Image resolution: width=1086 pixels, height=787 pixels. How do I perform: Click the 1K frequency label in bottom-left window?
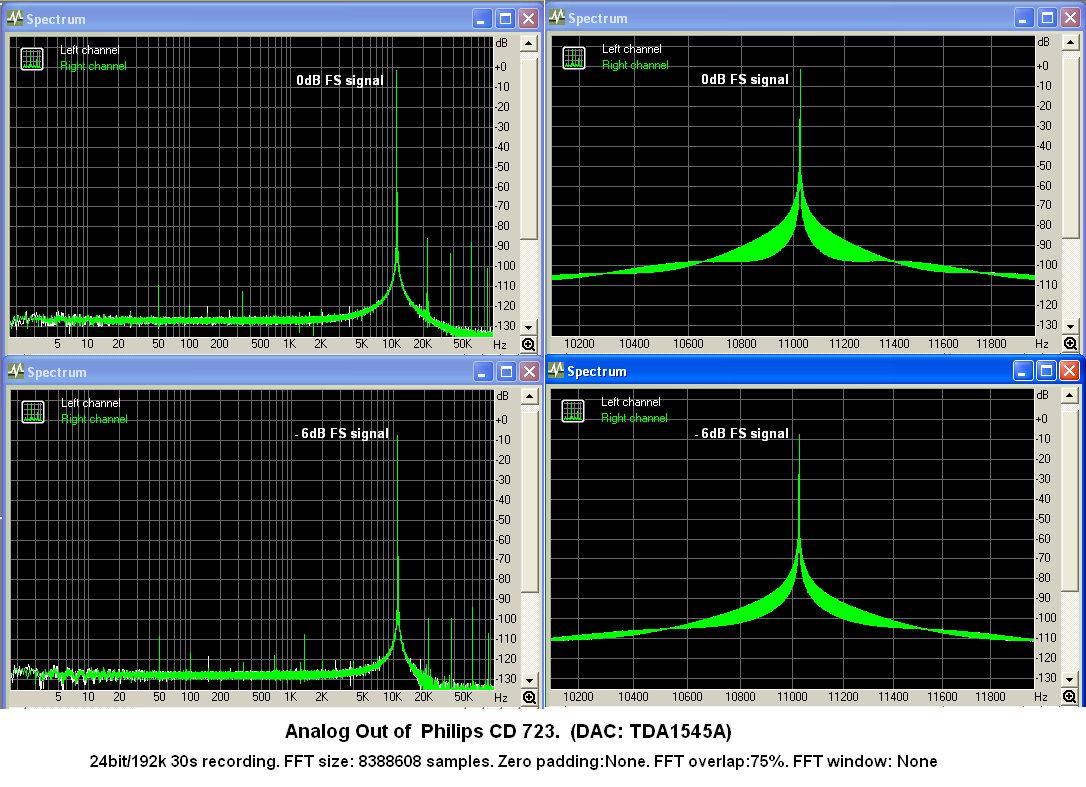tap(290, 697)
